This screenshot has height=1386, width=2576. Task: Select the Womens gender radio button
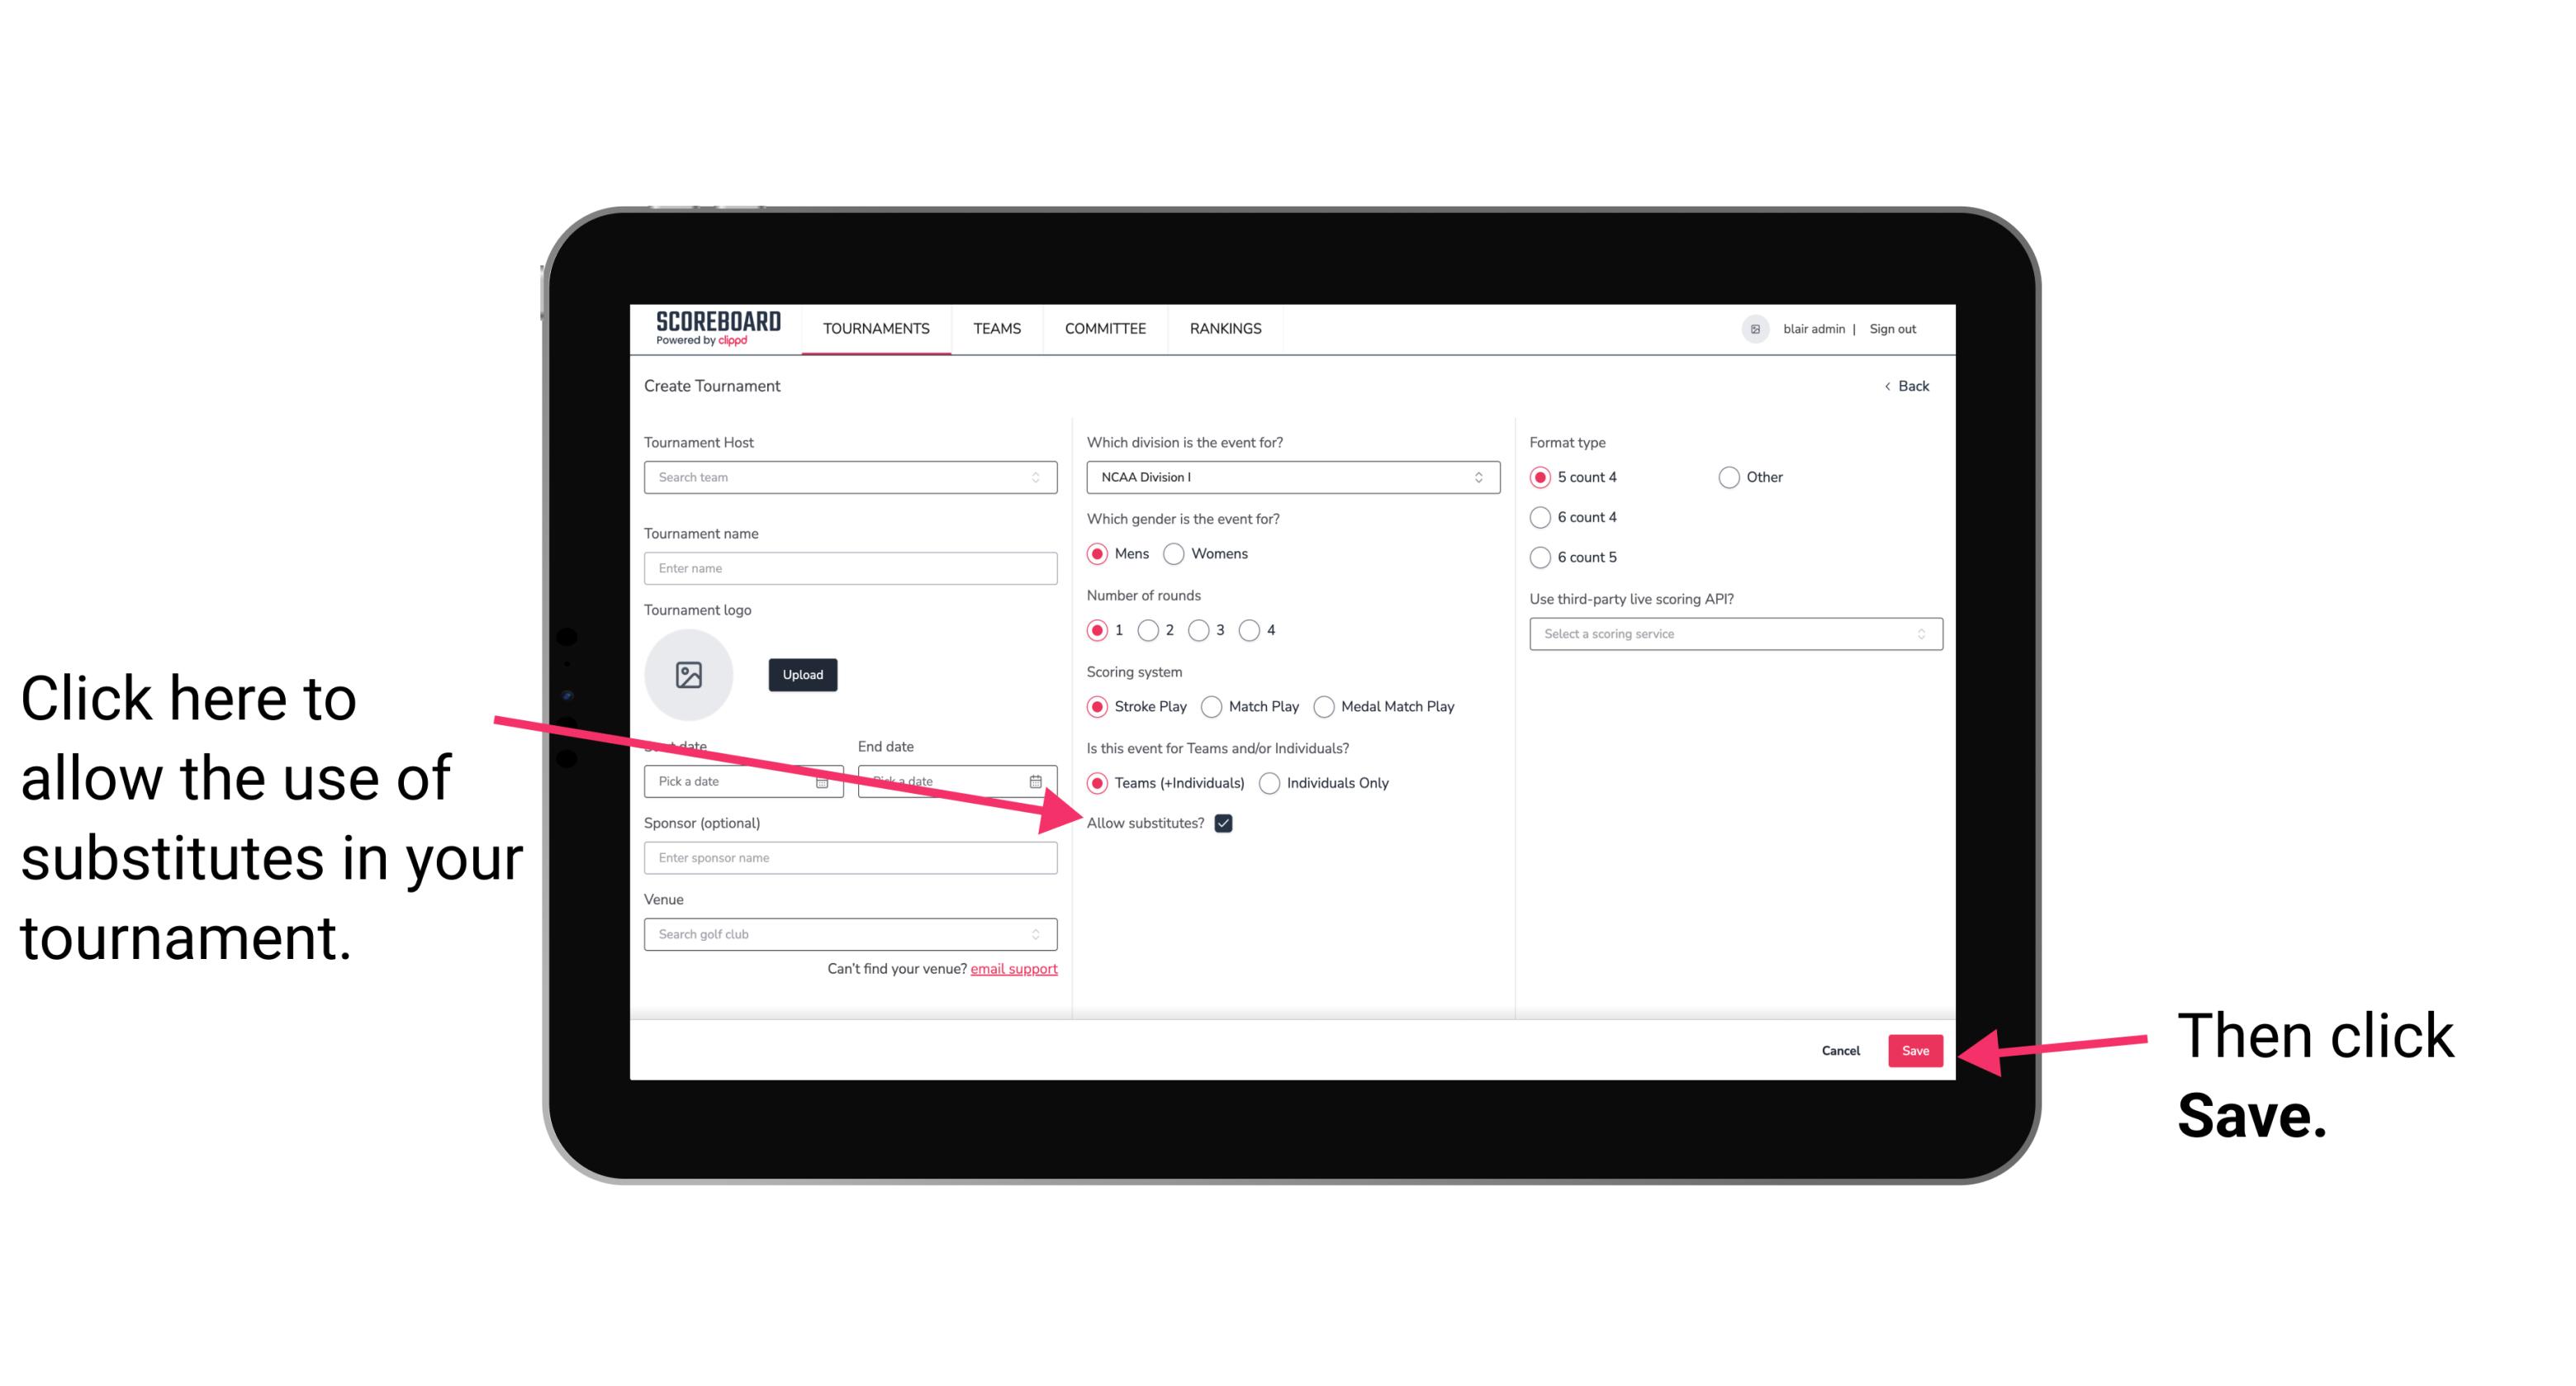pos(1177,553)
